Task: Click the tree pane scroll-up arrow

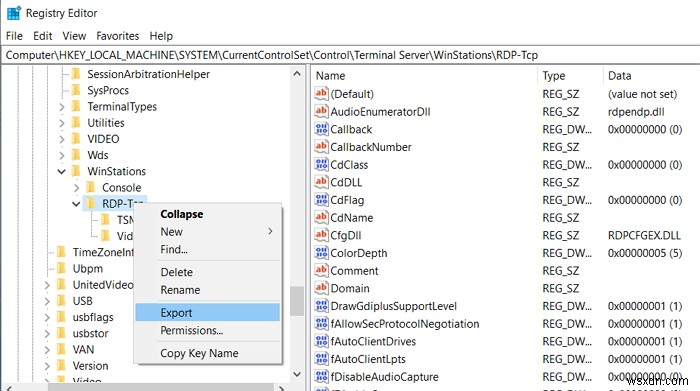Action: (x=297, y=74)
